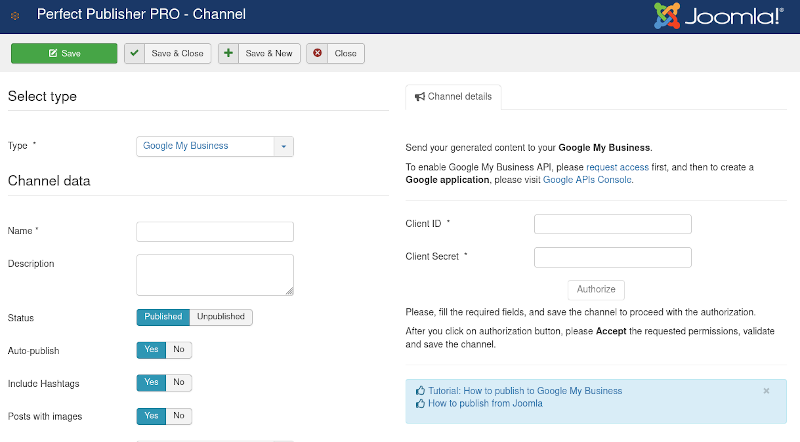Open the Channel details tab
This screenshot has width=800, height=442.
454,96
